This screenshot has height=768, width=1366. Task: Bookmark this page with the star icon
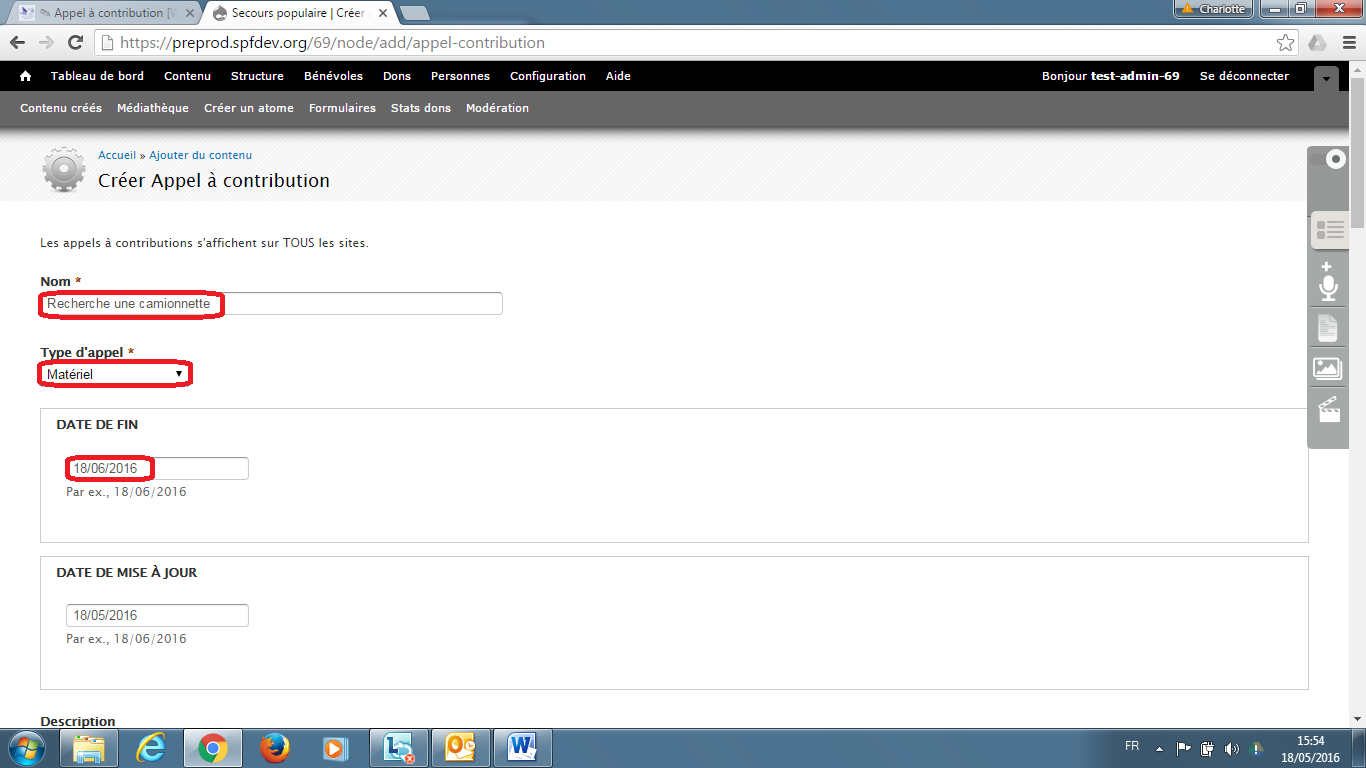[1285, 43]
